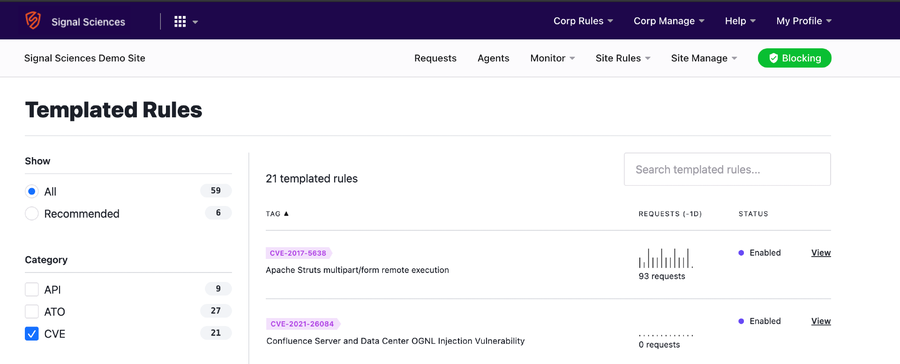
Task: Enable the ATO category checkbox
Action: (32, 312)
